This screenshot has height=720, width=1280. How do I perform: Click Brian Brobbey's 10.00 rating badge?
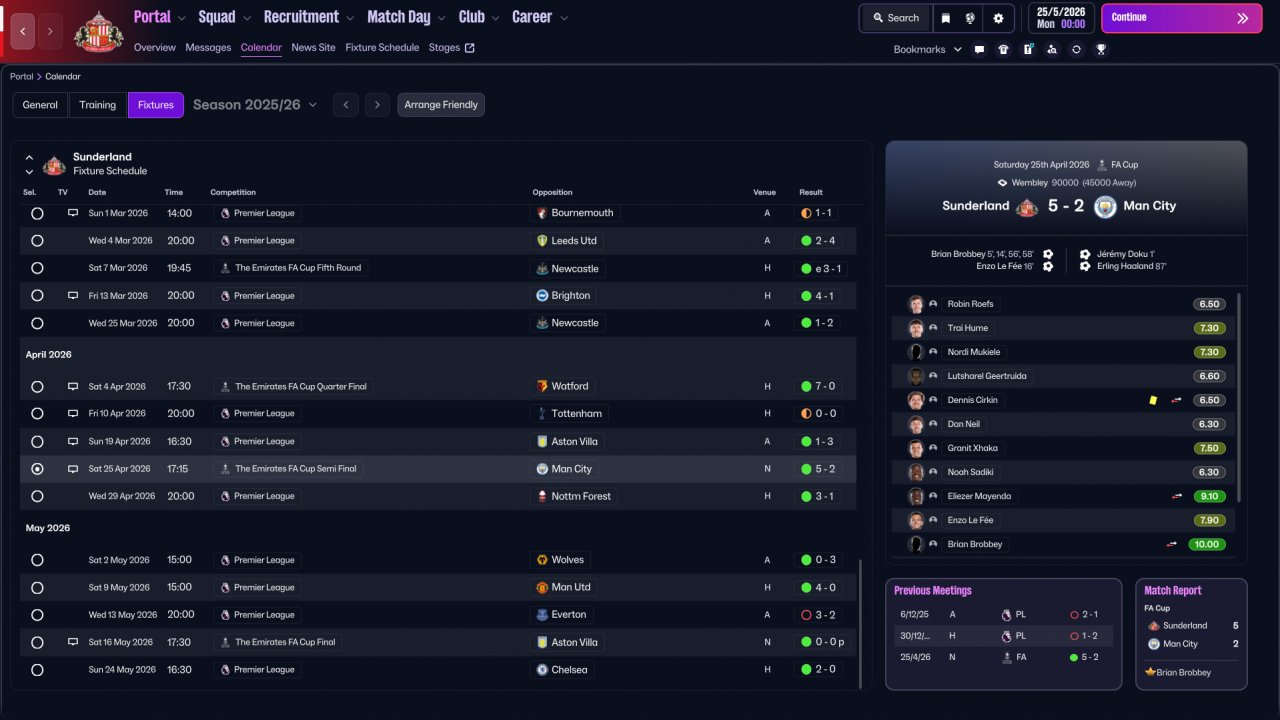tap(1207, 544)
